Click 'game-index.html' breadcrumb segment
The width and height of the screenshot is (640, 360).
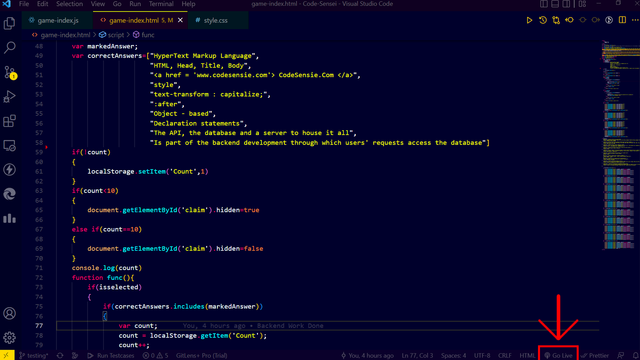pyautogui.click(x=65, y=35)
